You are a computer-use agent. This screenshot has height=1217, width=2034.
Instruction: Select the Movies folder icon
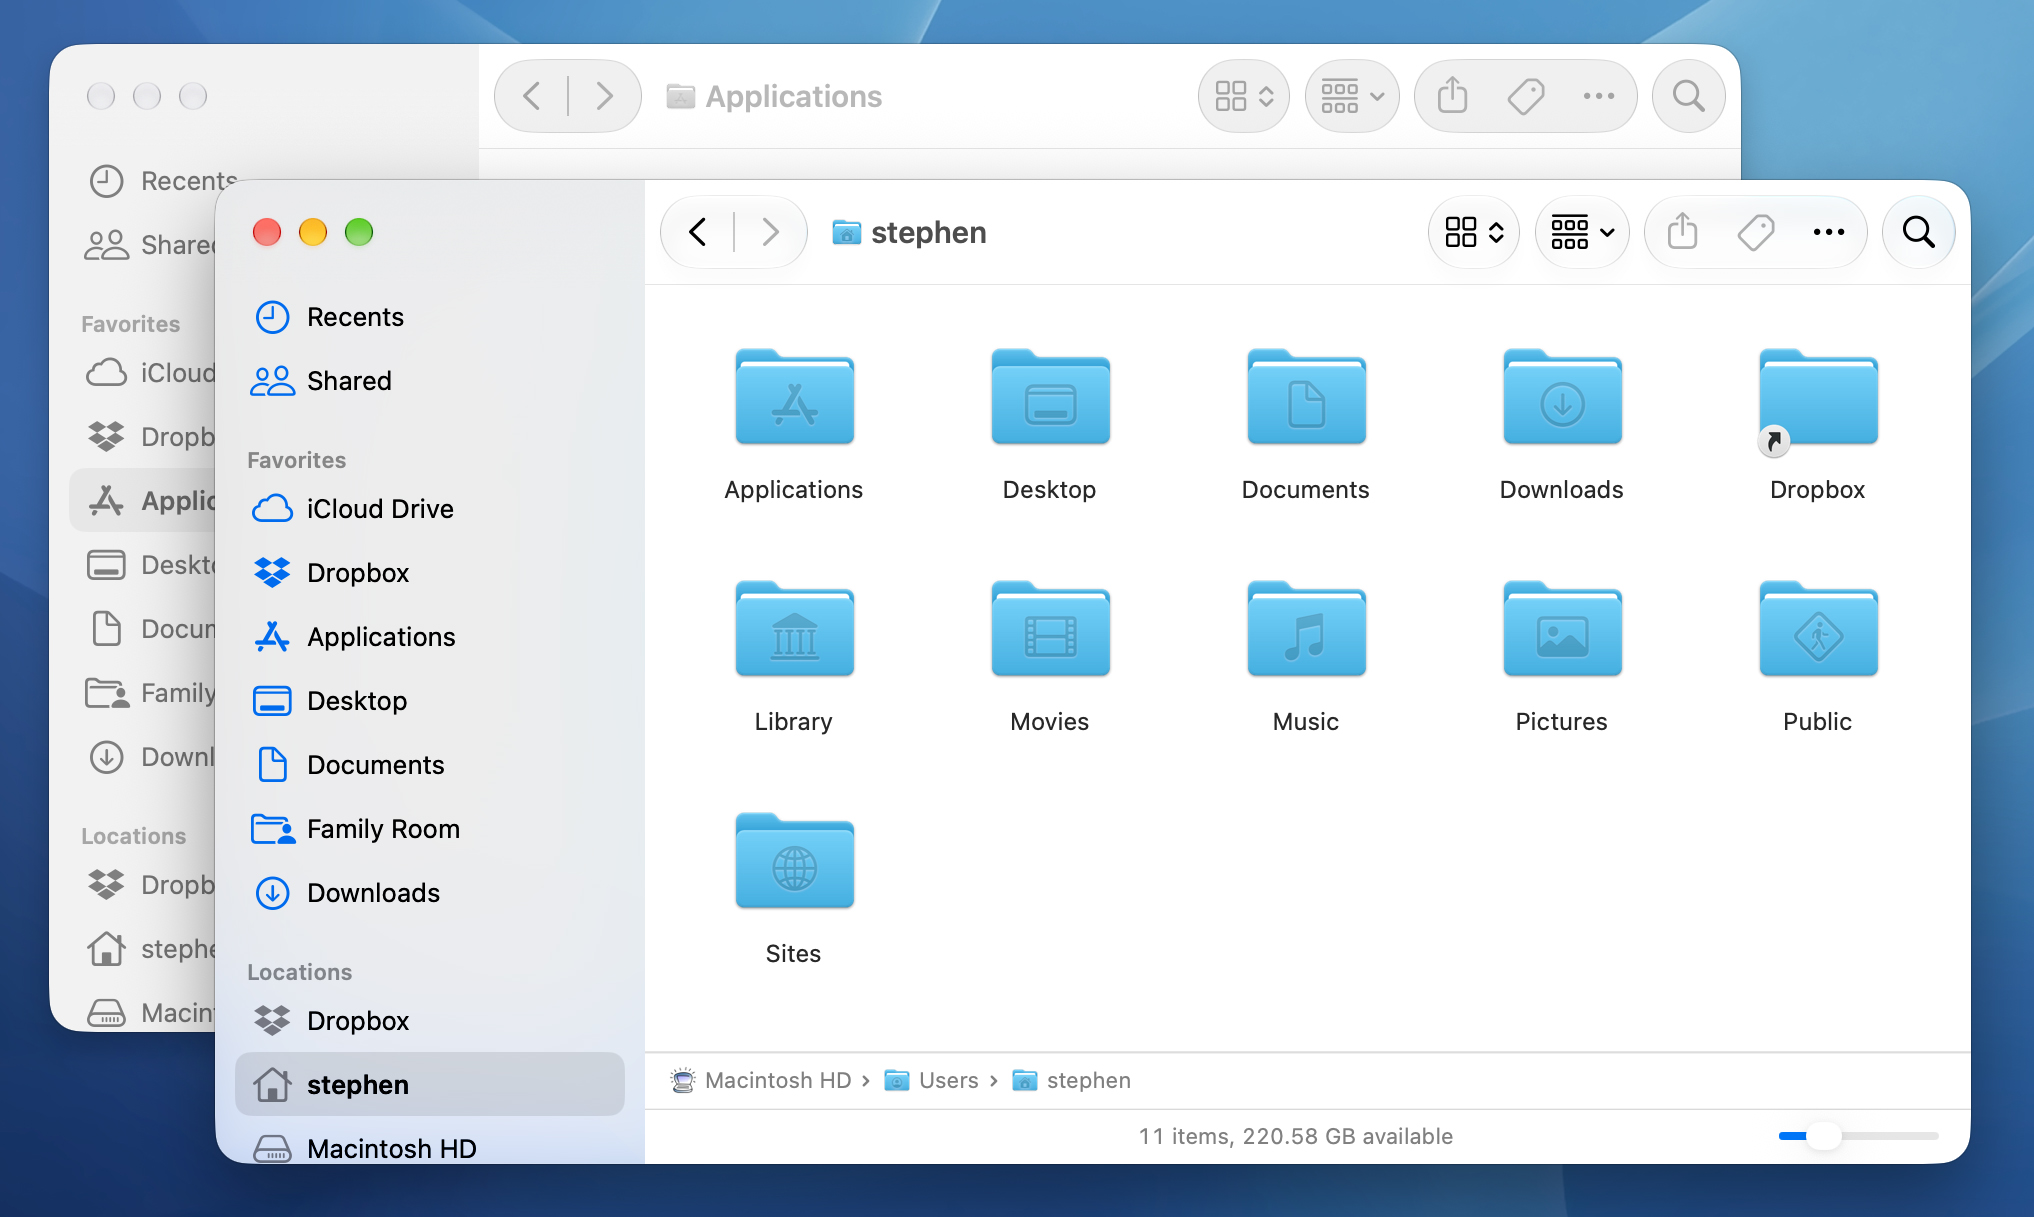coord(1050,629)
